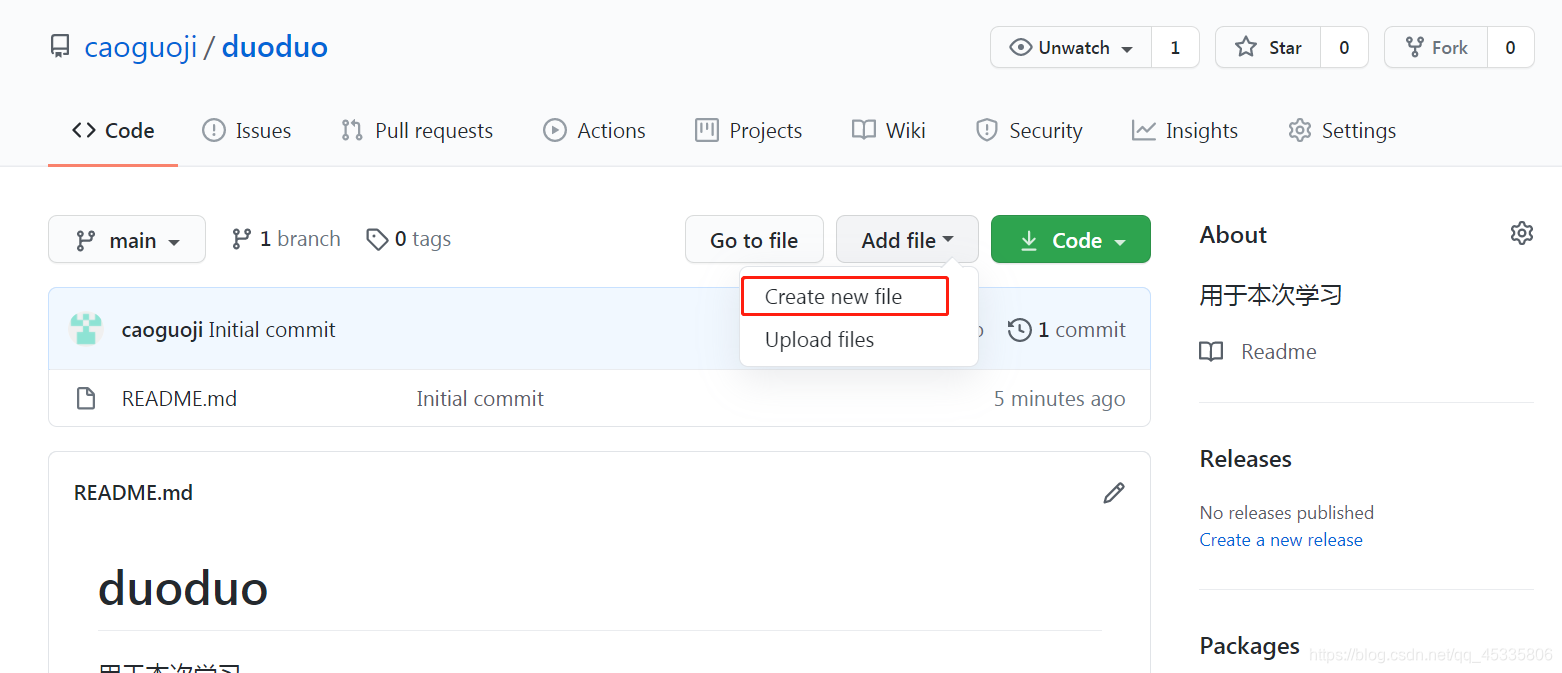This screenshot has width=1562, height=673.
Task: Expand the main branch selector
Action: [127, 240]
